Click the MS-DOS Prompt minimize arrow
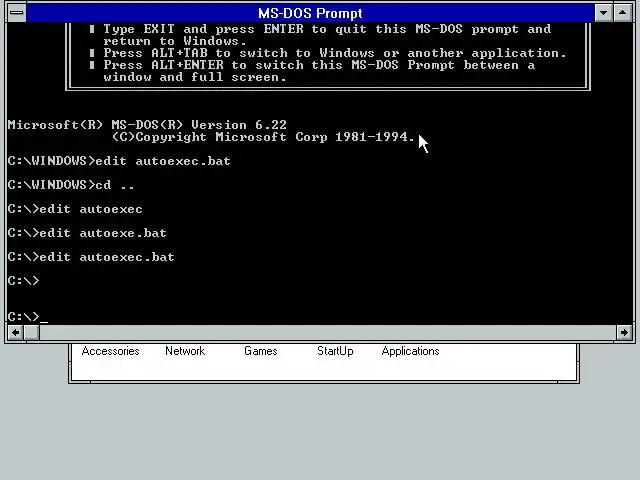 pos(603,13)
